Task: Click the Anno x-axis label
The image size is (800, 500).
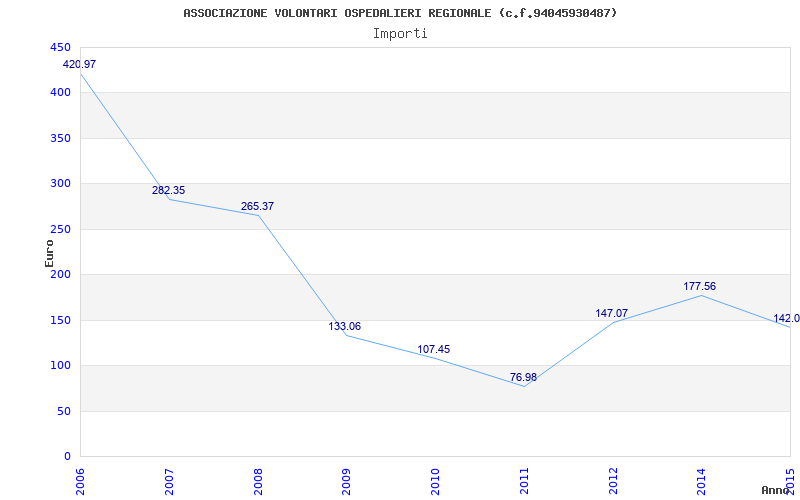Action: click(x=775, y=490)
